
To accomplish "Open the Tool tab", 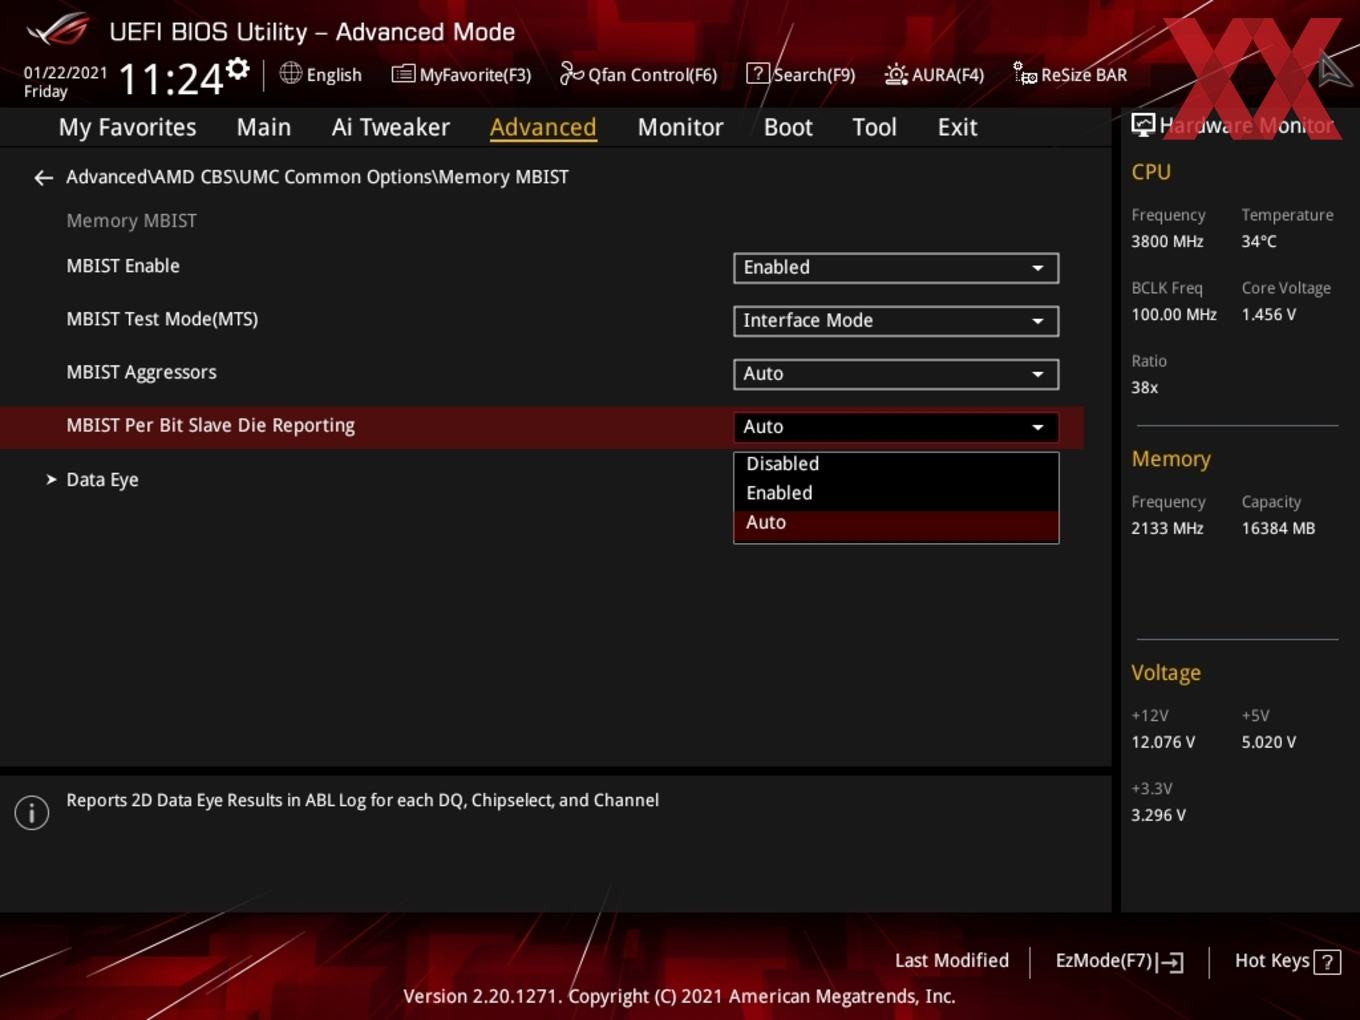I will coord(874,127).
